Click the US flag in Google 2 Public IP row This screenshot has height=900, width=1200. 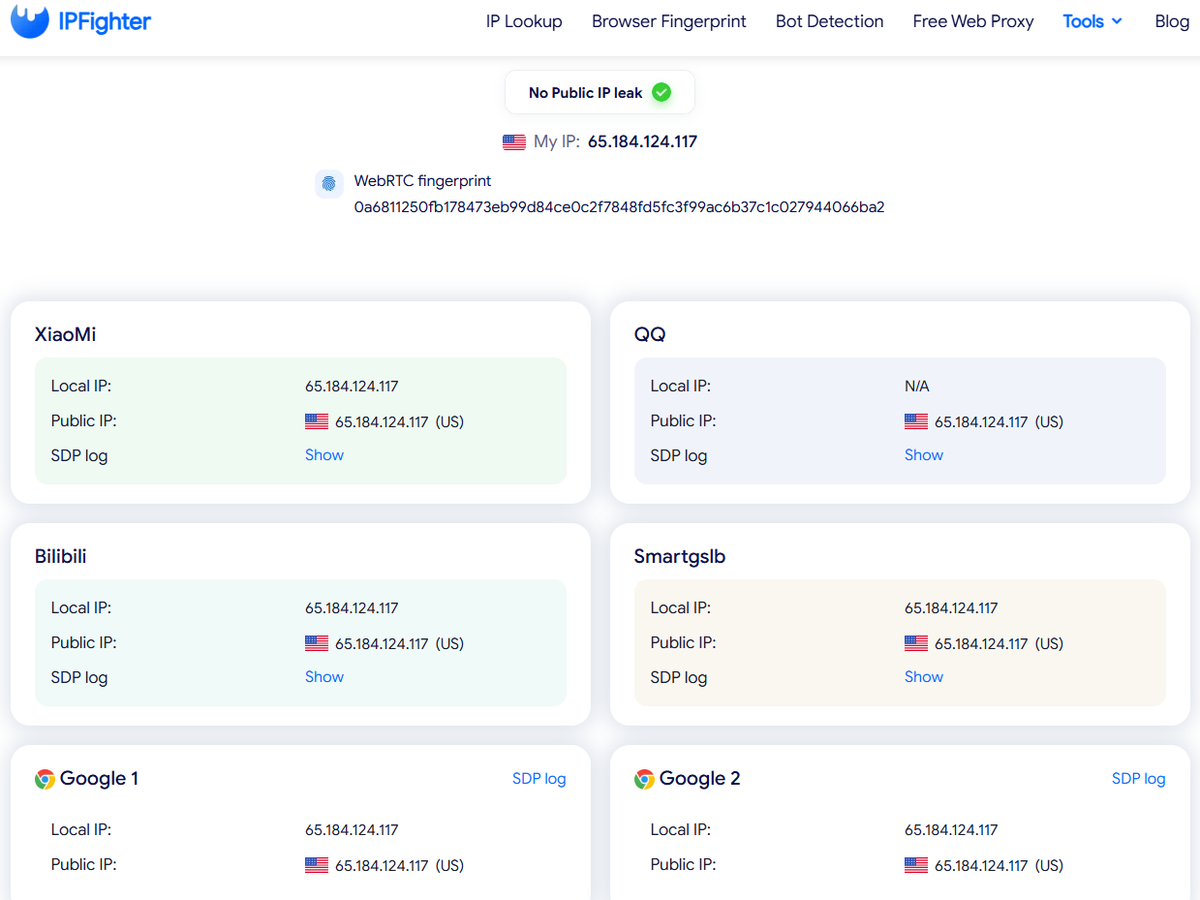(916, 865)
